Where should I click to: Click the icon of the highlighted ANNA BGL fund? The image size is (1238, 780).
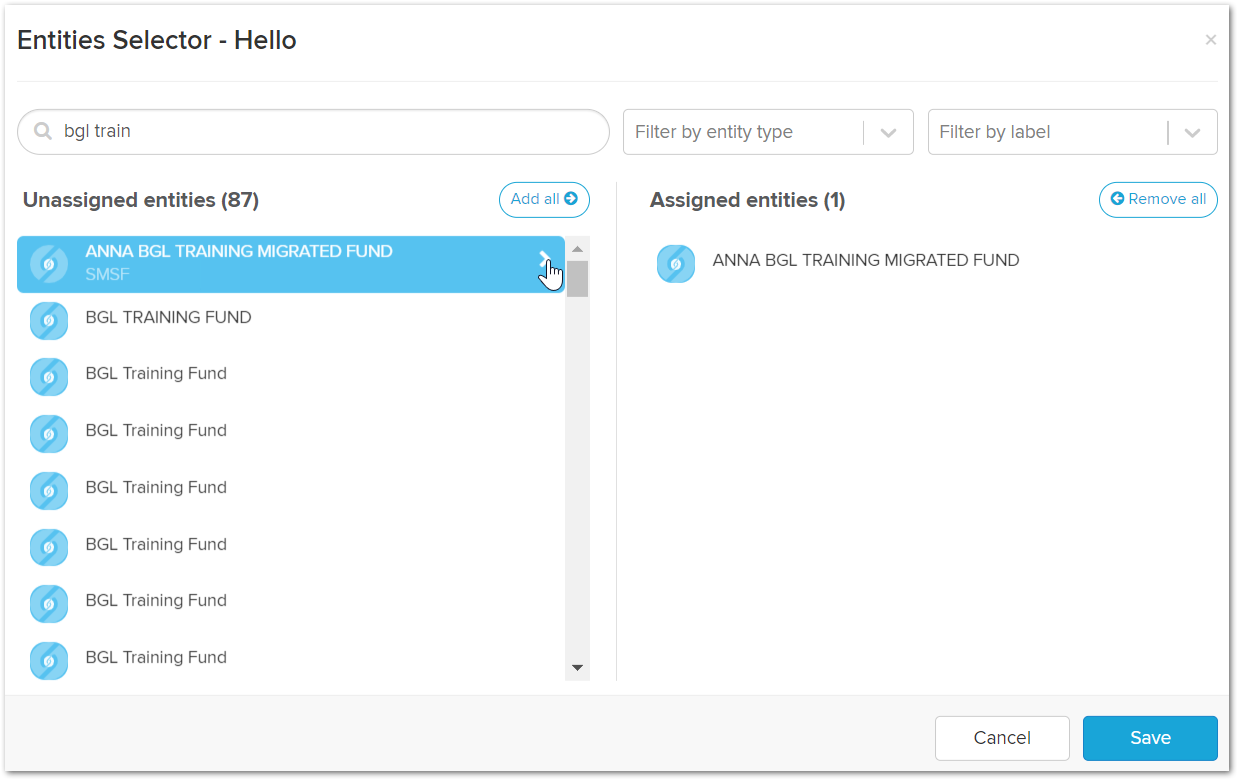coord(49,264)
